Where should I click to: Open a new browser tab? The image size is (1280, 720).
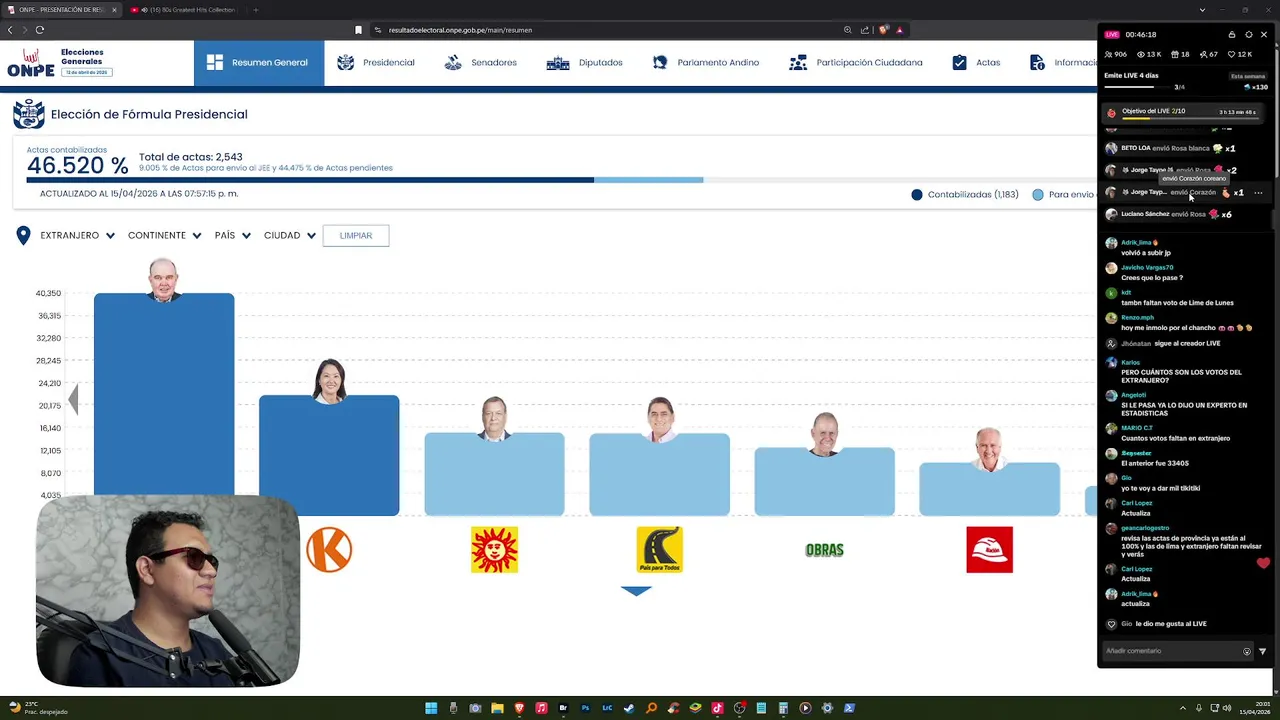255,10
